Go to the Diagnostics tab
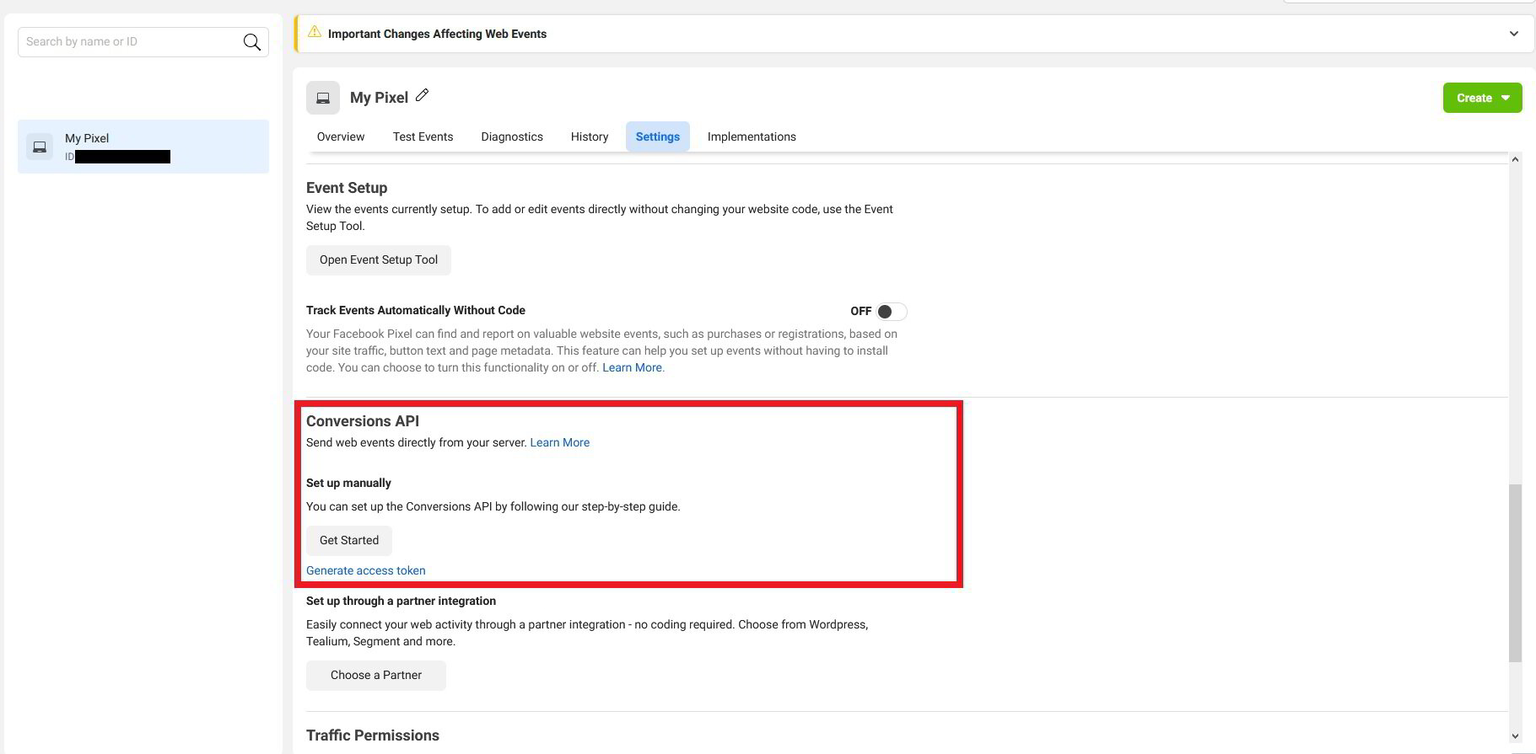1536x754 pixels. [512, 137]
